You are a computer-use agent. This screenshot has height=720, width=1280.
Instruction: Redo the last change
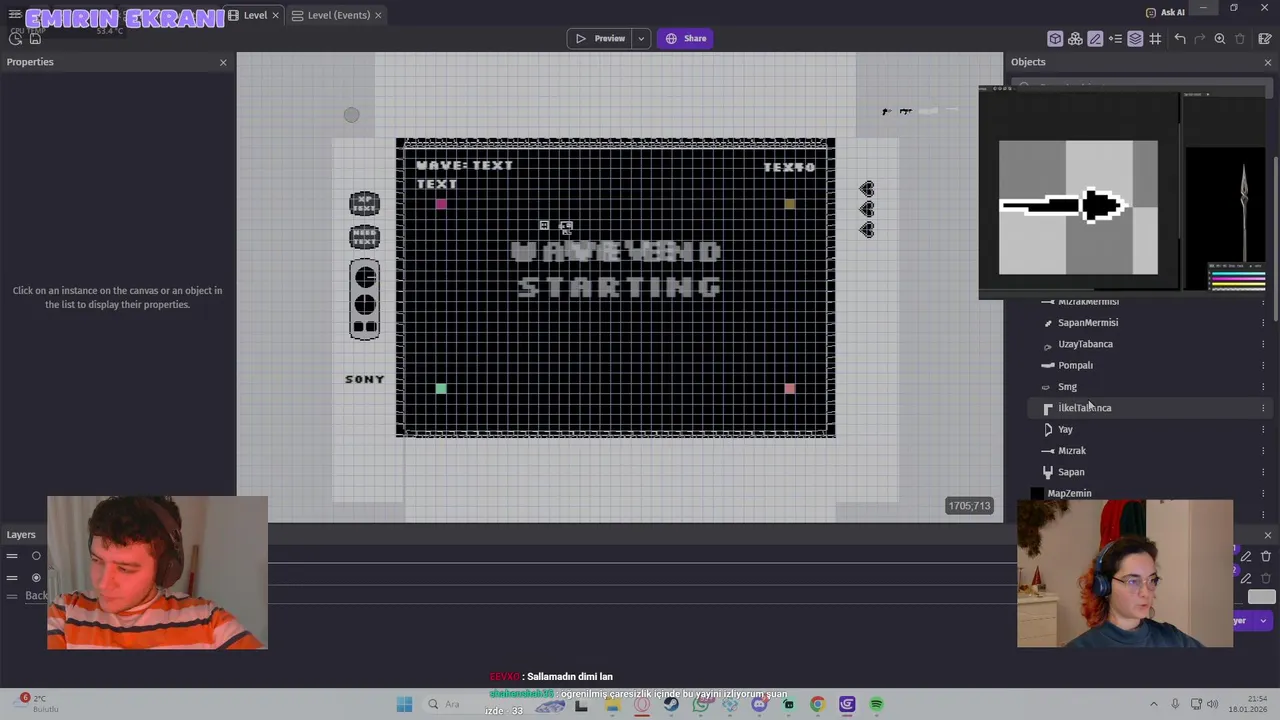[1200, 38]
